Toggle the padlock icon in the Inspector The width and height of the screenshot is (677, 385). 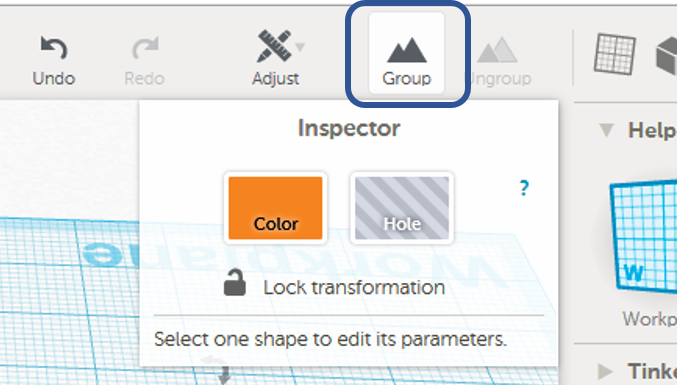(x=235, y=283)
